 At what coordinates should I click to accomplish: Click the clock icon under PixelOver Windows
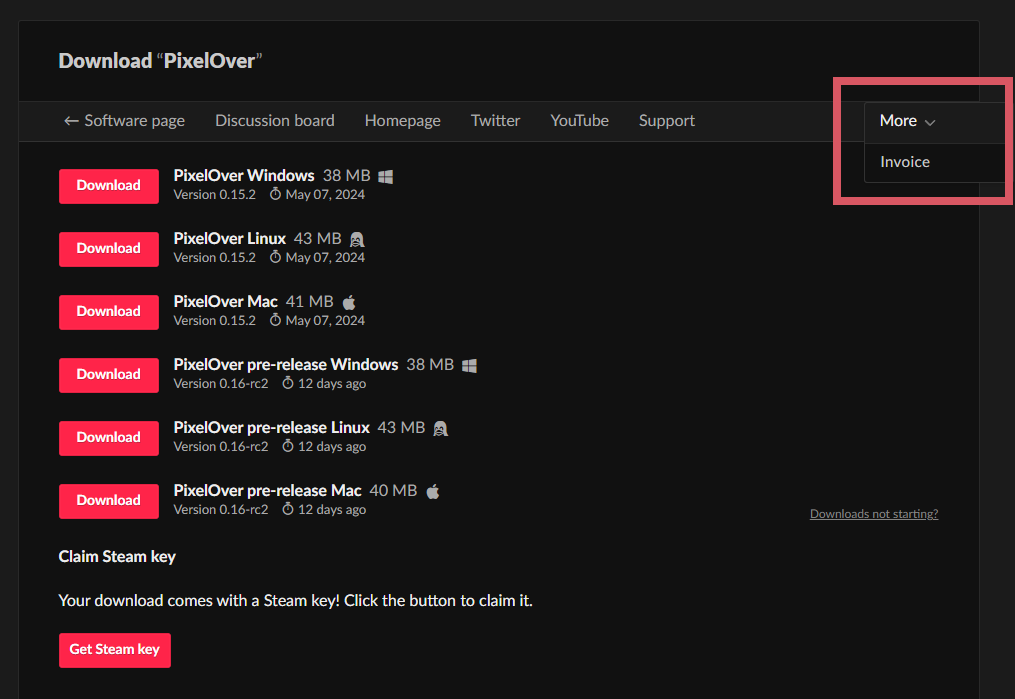pos(276,195)
